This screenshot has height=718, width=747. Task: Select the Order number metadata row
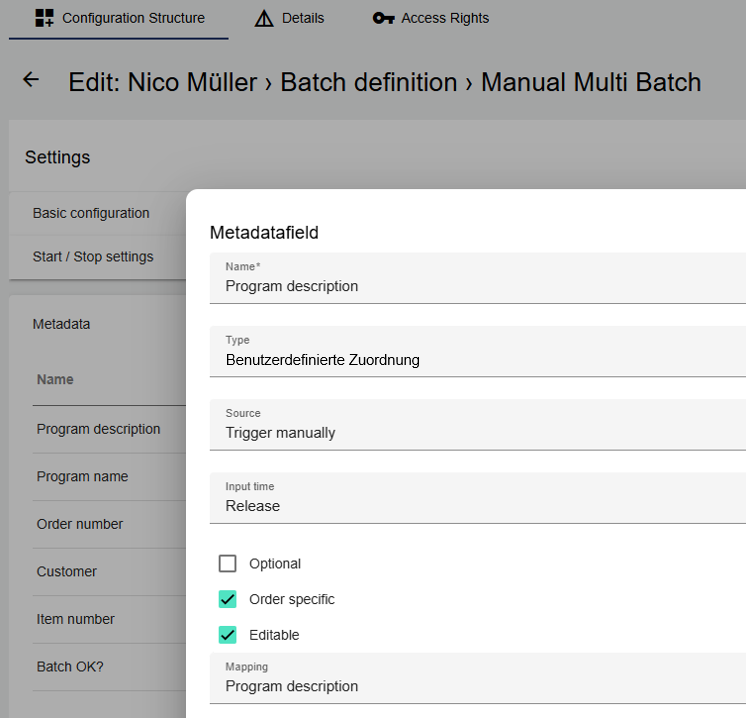coord(80,524)
